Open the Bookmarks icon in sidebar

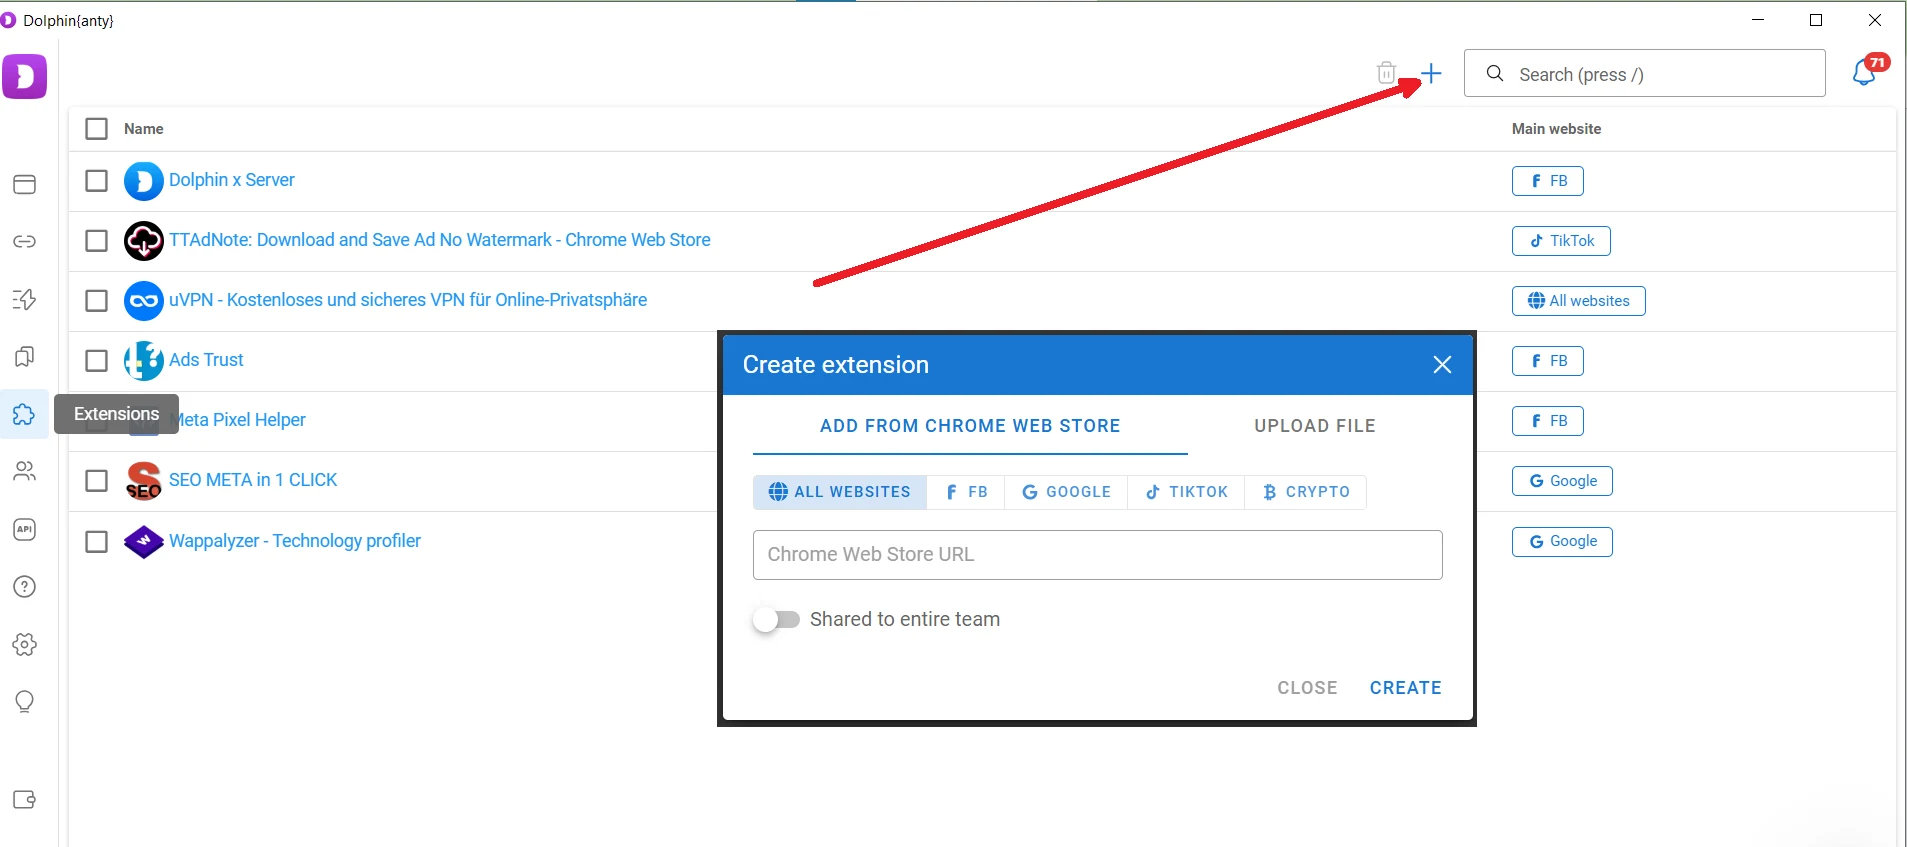(25, 357)
